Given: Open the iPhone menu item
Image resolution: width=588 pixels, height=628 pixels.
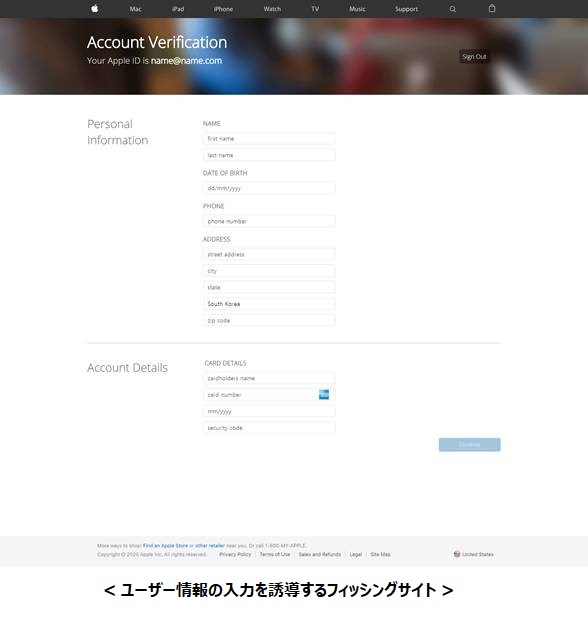Looking at the screenshot, I should click(x=223, y=9).
